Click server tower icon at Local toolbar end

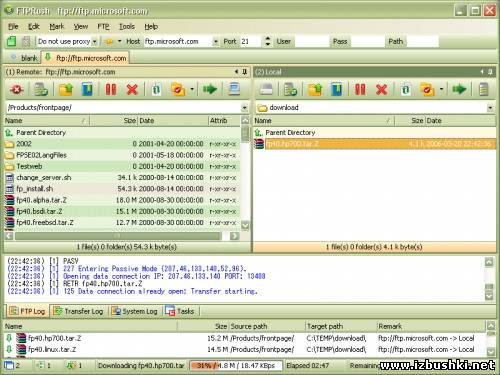pyautogui.click(x=484, y=89)
